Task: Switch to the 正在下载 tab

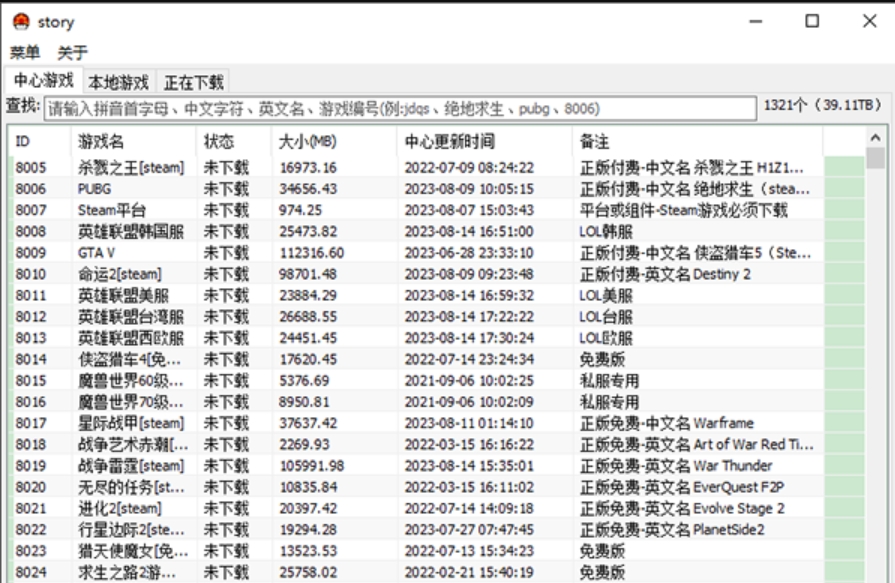Action: point(194,82)
